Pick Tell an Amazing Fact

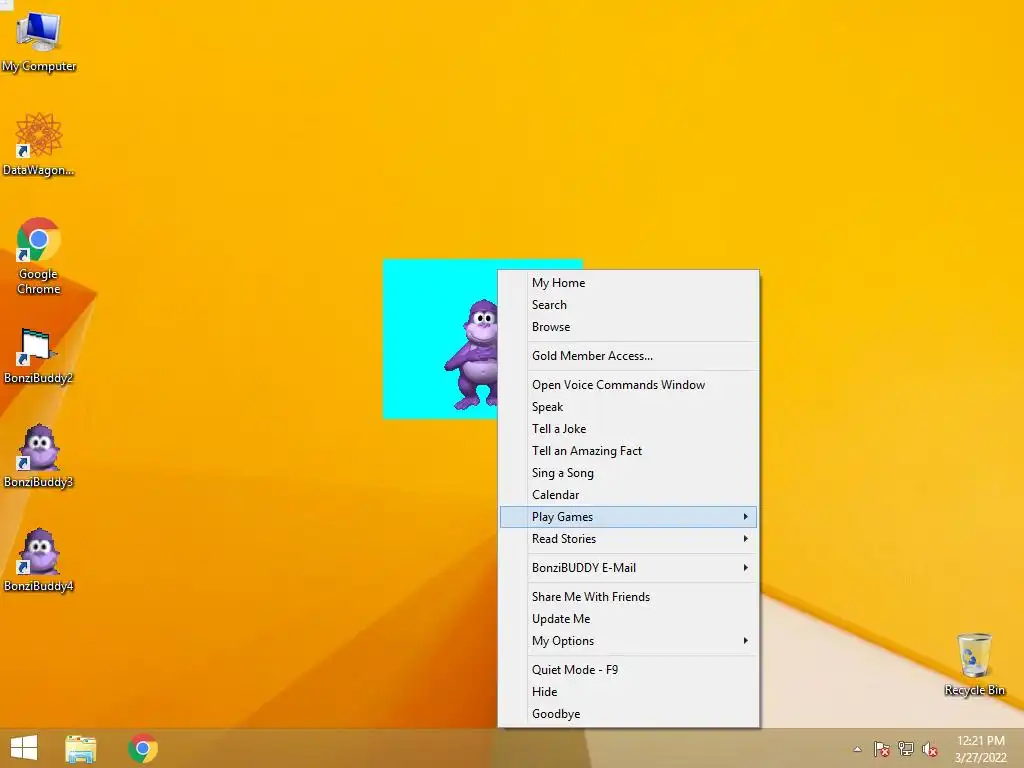pyautogui.click(x=628, y=451)
